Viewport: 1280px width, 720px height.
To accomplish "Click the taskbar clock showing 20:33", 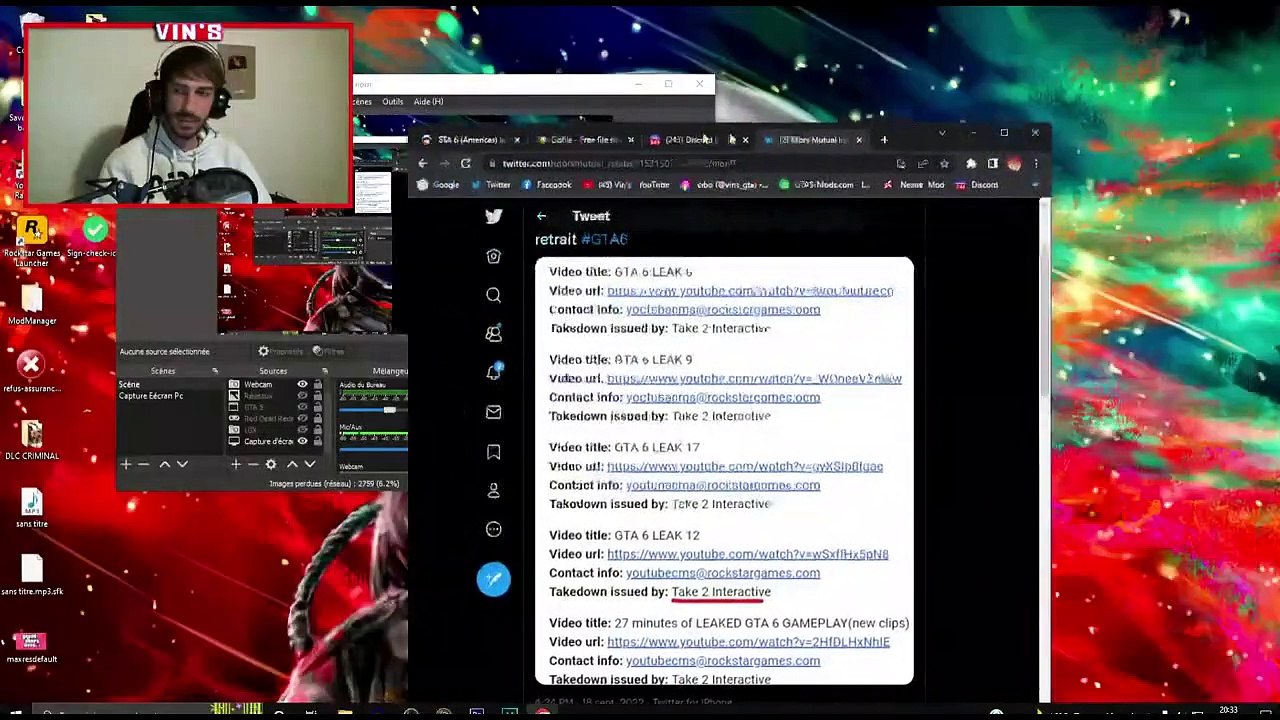I will 1228,711.
